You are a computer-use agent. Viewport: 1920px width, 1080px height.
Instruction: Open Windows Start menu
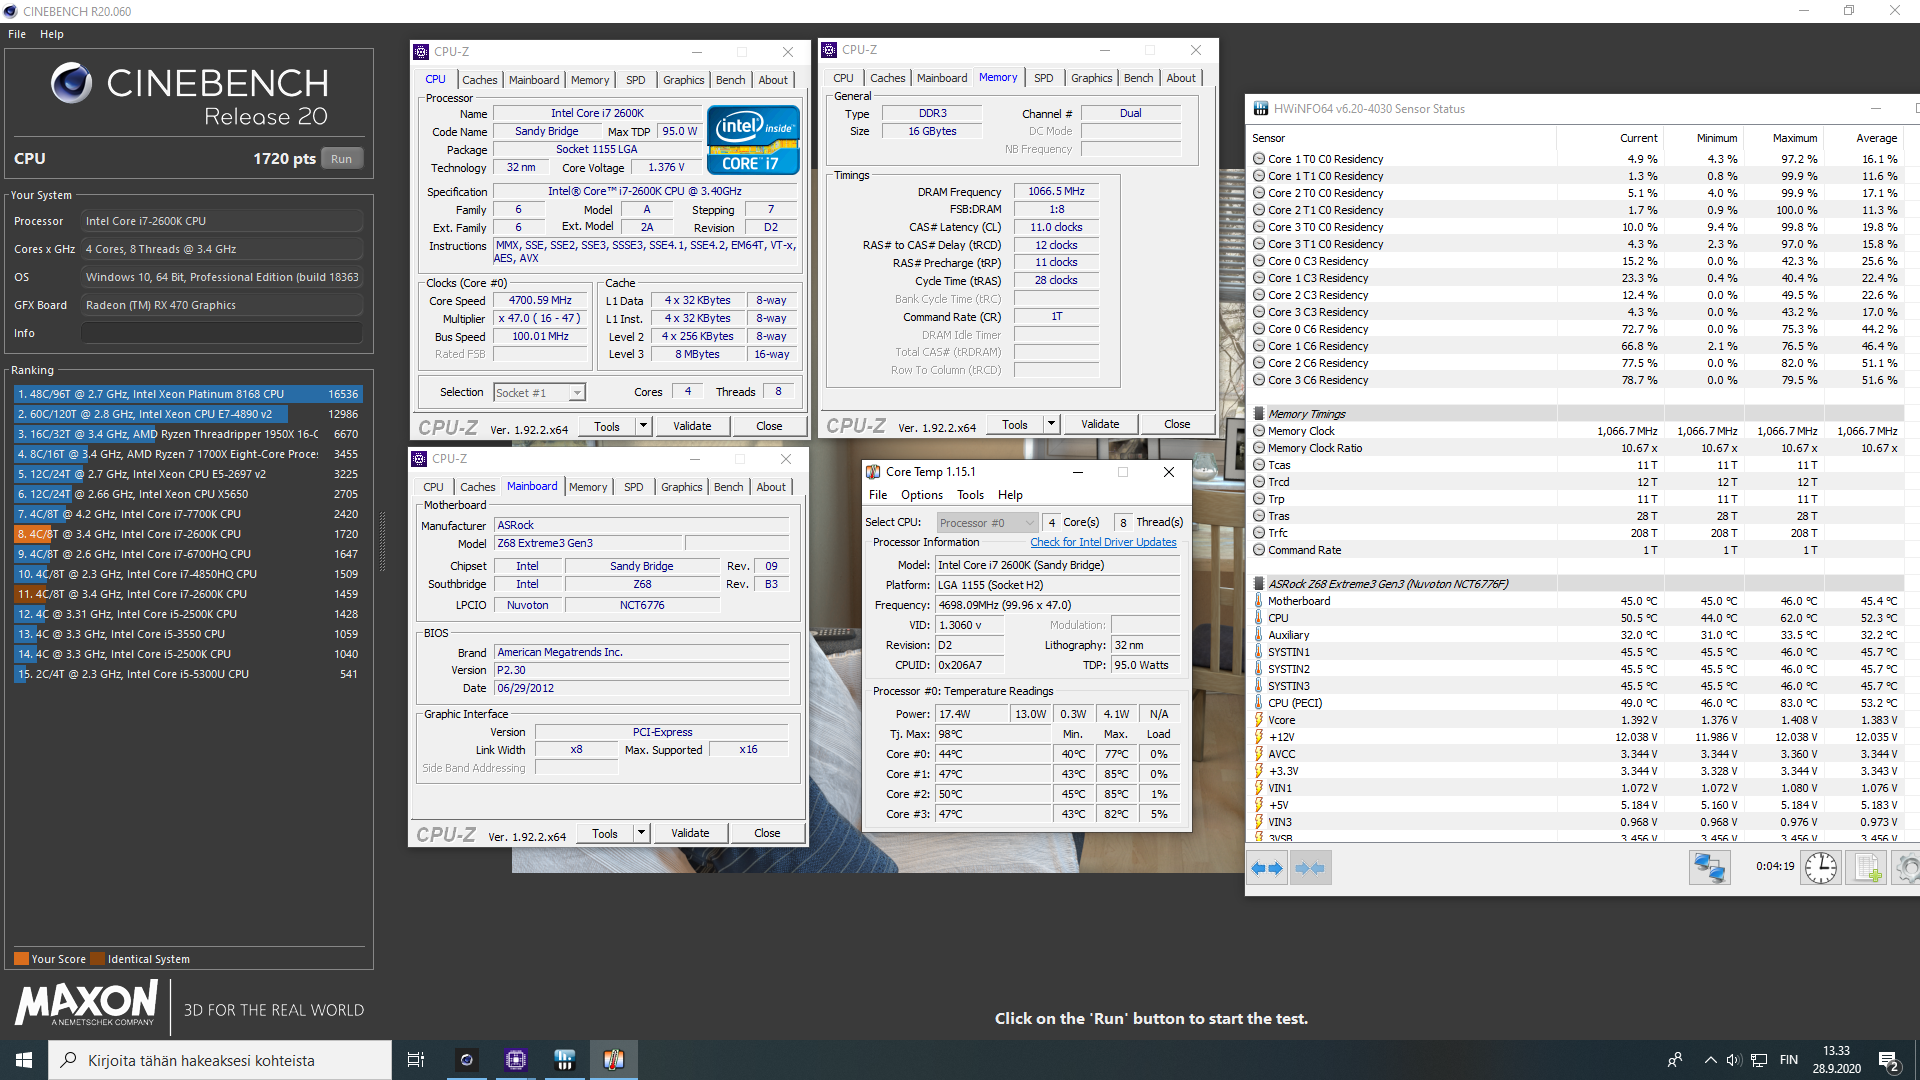24,1060
